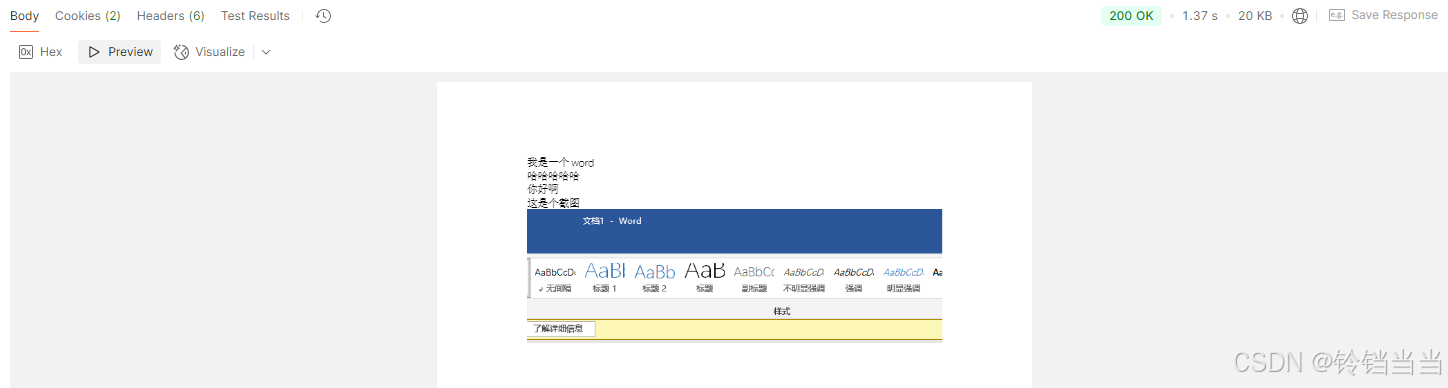Click the 1.37 s response time

pyautogui.click(x=1200, y=16)
